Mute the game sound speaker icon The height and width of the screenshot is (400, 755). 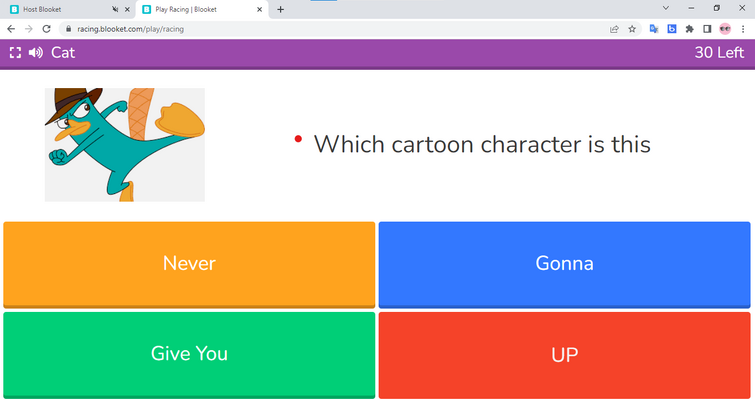click(36, 53)
